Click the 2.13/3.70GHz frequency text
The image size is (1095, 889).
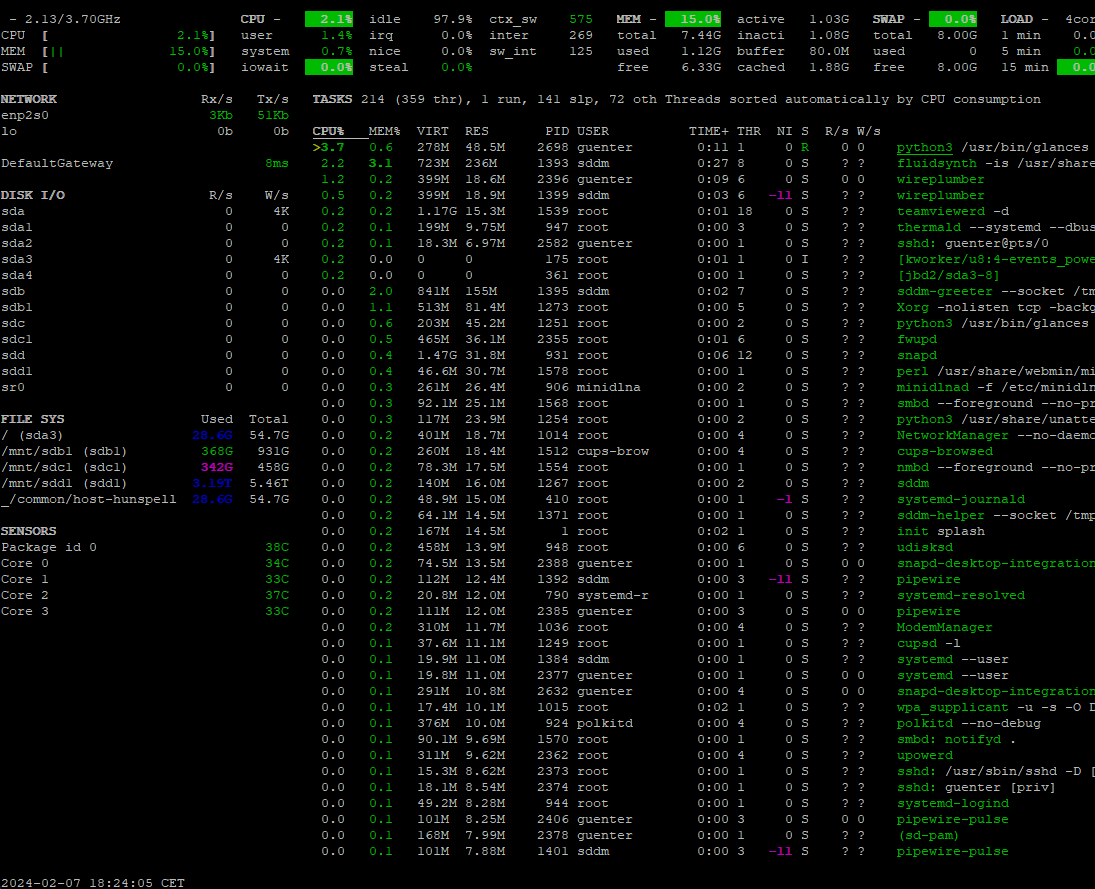(73, 19)
